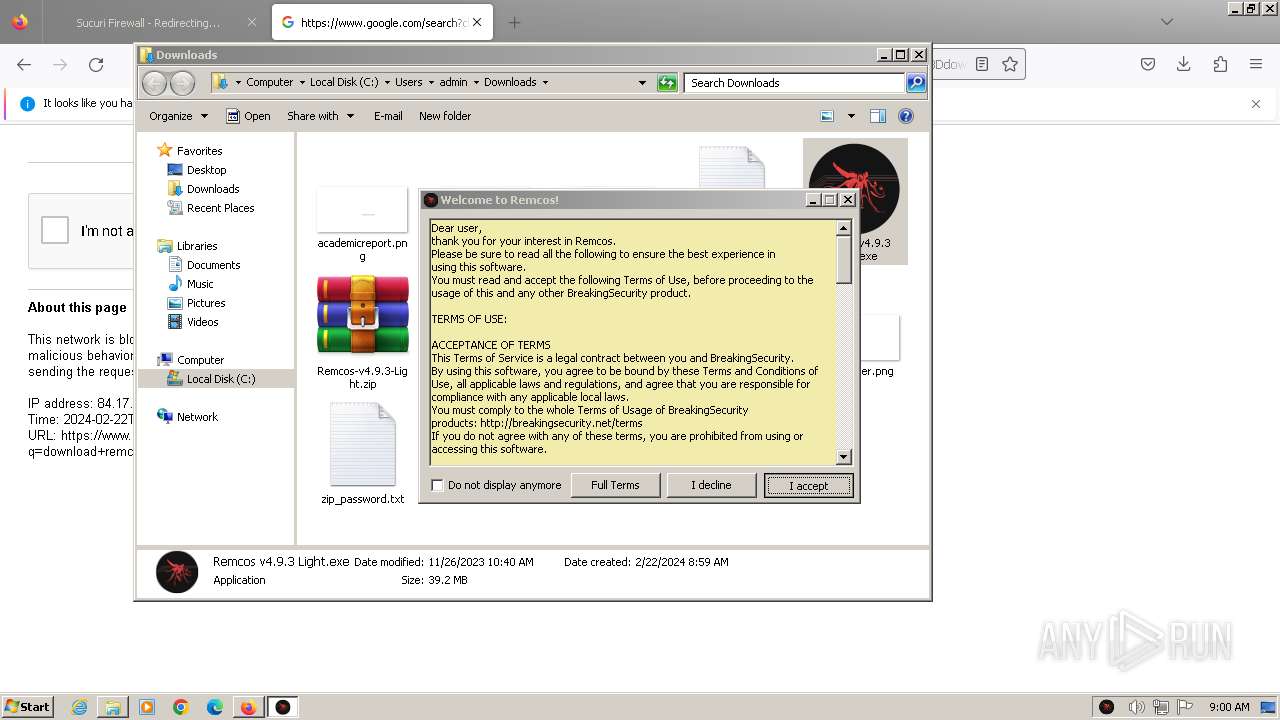
Task: Launch Internet Explorer from taskbar
Action: [80, 707]
